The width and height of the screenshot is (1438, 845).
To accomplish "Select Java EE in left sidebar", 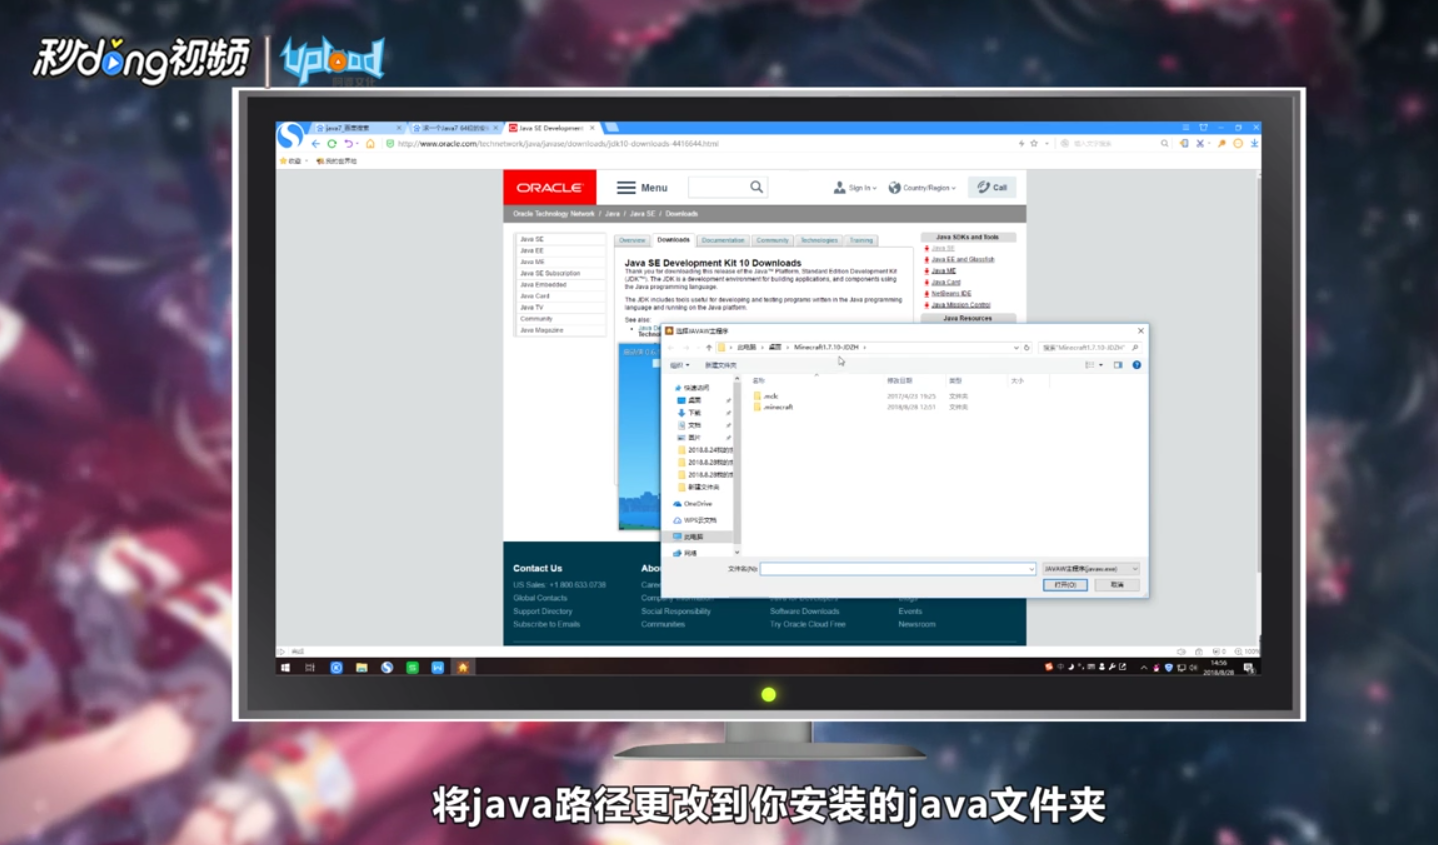I will point(532,251).
